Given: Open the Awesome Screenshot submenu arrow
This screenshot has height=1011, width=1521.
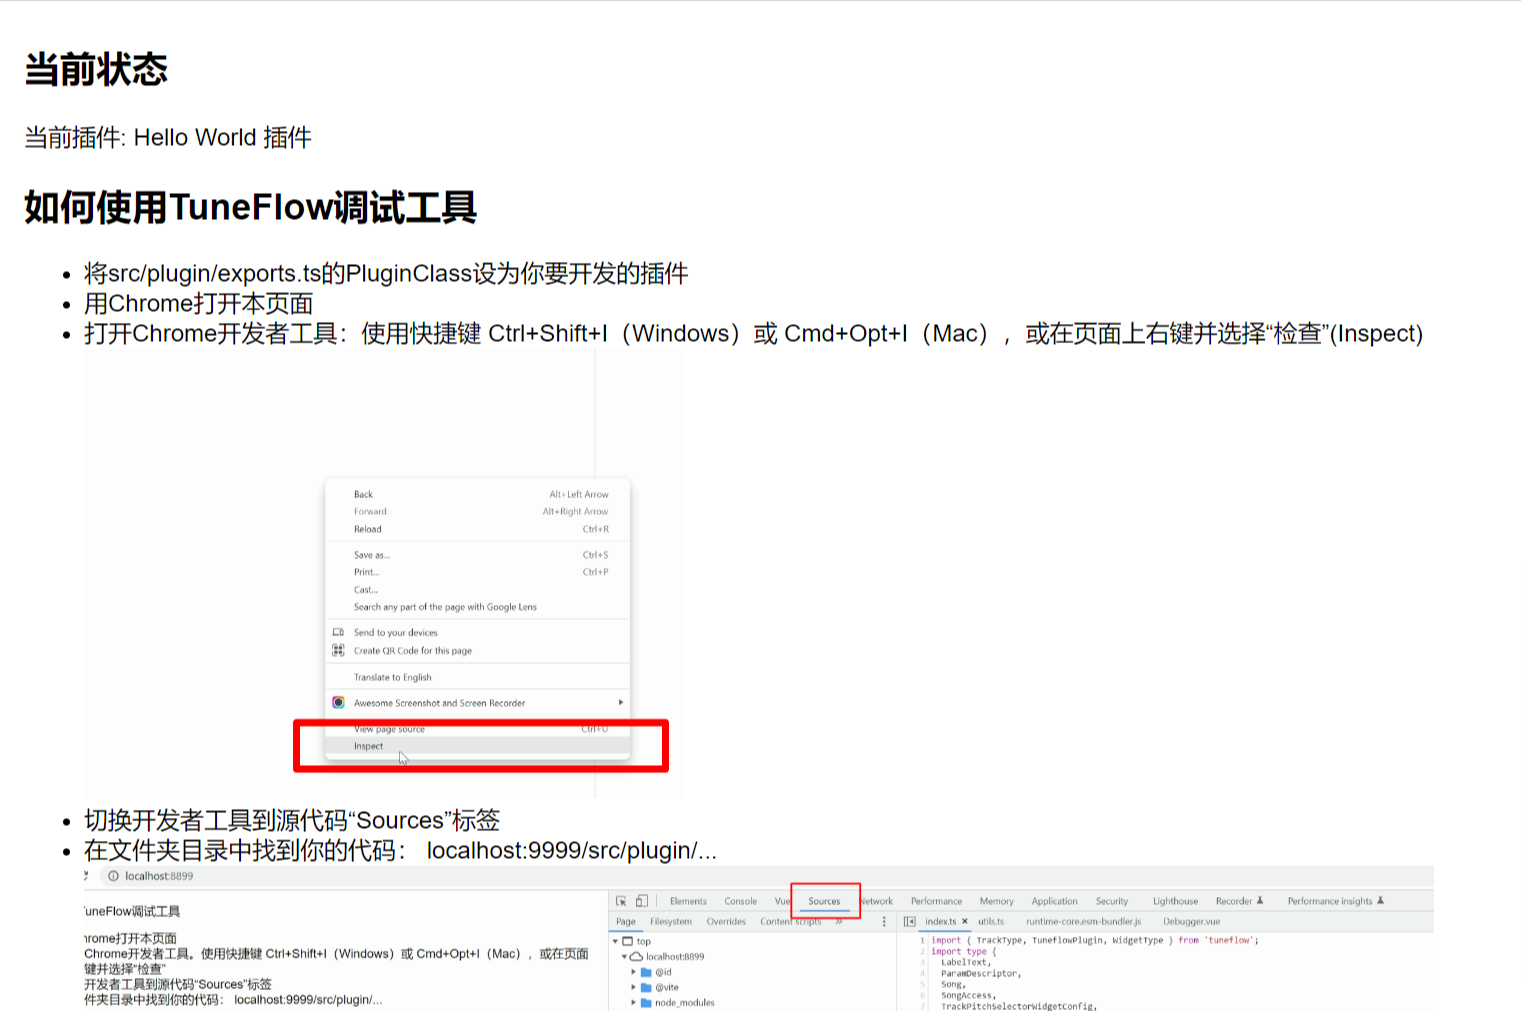Looking at the screenshot, I should pos(621,703).
